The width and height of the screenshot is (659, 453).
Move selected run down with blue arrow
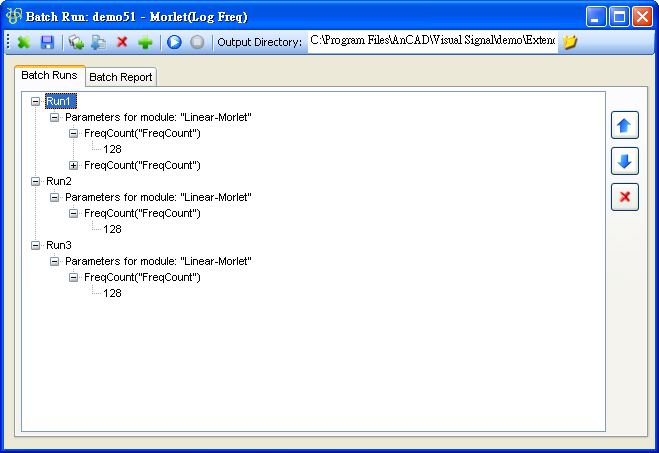coord(624,162)
